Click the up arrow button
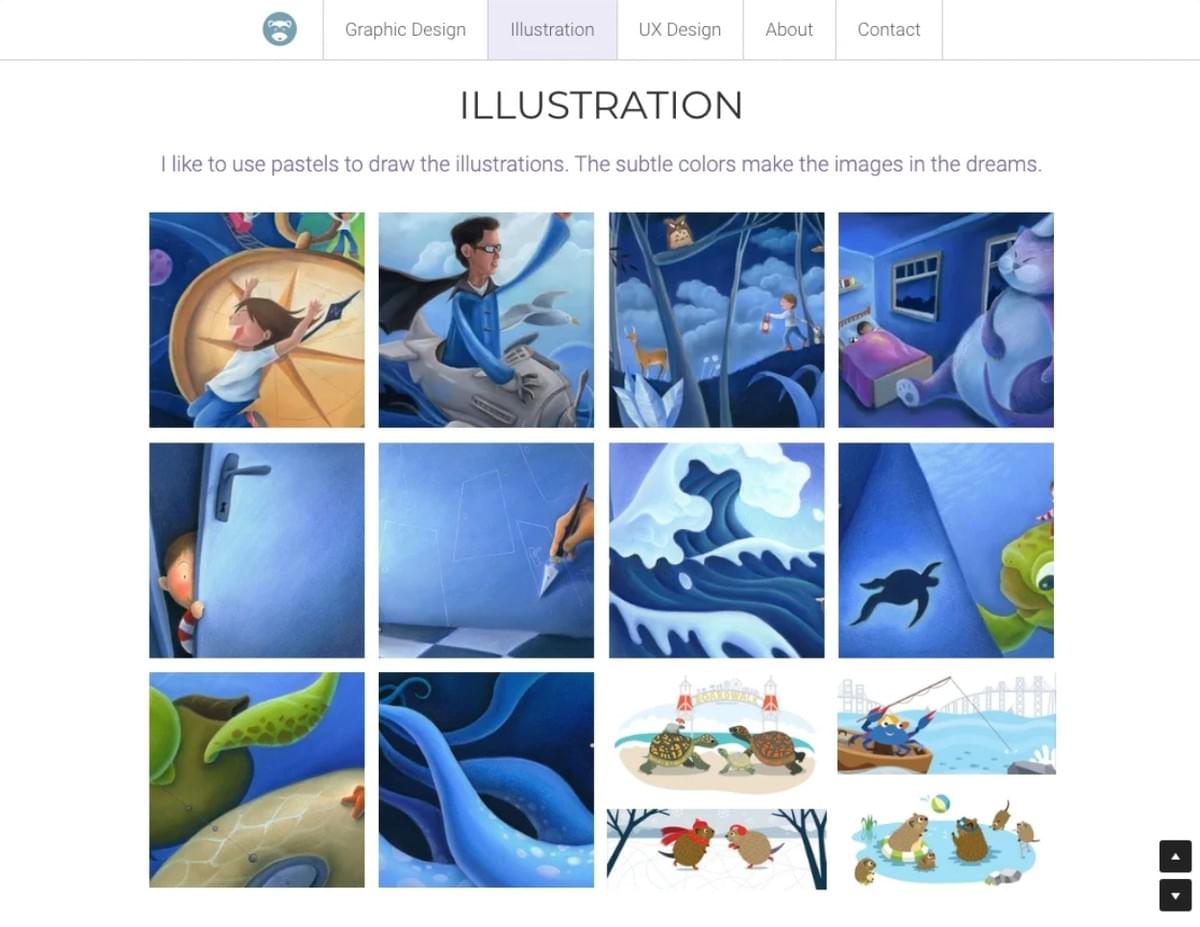The width and height of the screenshot is (1200, 927). 1175,857
